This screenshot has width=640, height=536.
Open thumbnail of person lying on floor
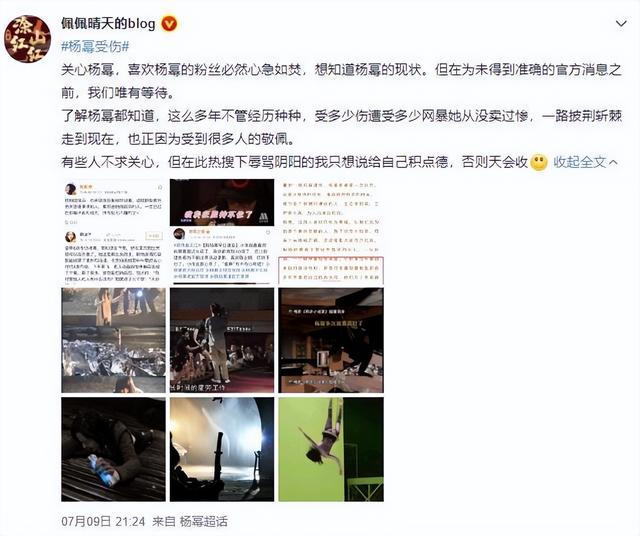tap(113, 449)
